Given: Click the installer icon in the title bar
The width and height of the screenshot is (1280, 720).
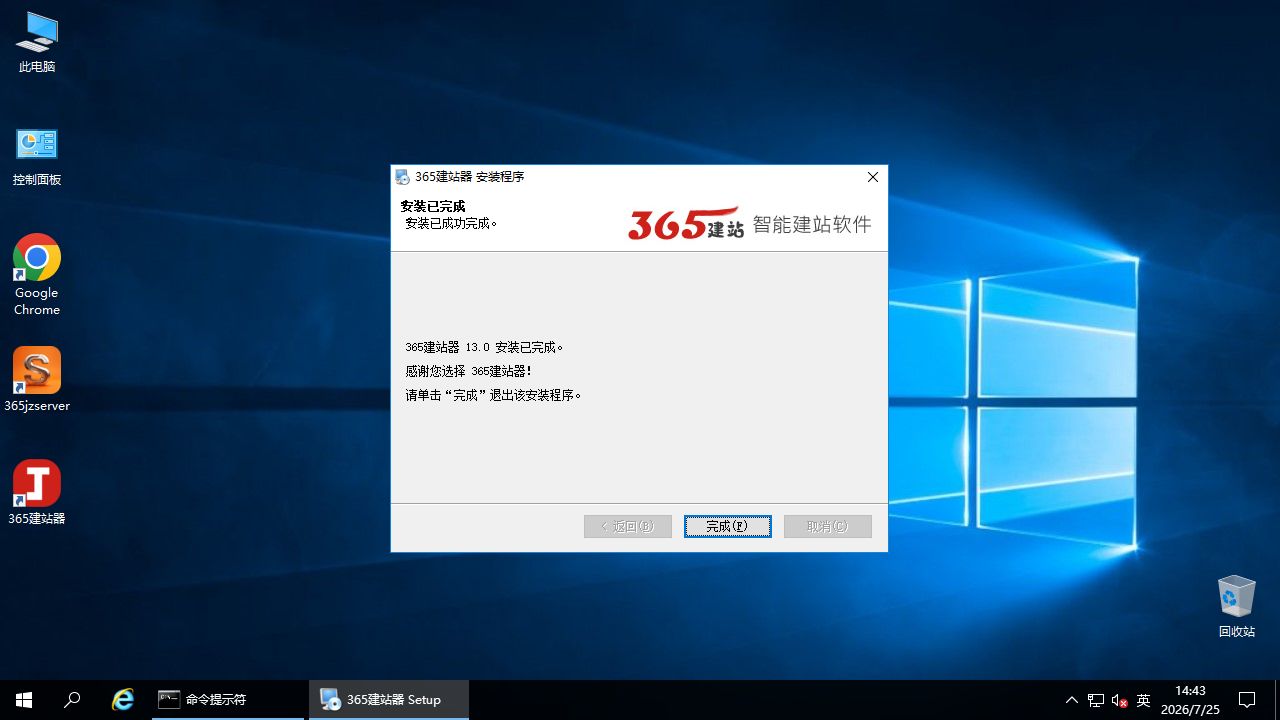Looking at the screenshot, I should [x=403, y=177].
